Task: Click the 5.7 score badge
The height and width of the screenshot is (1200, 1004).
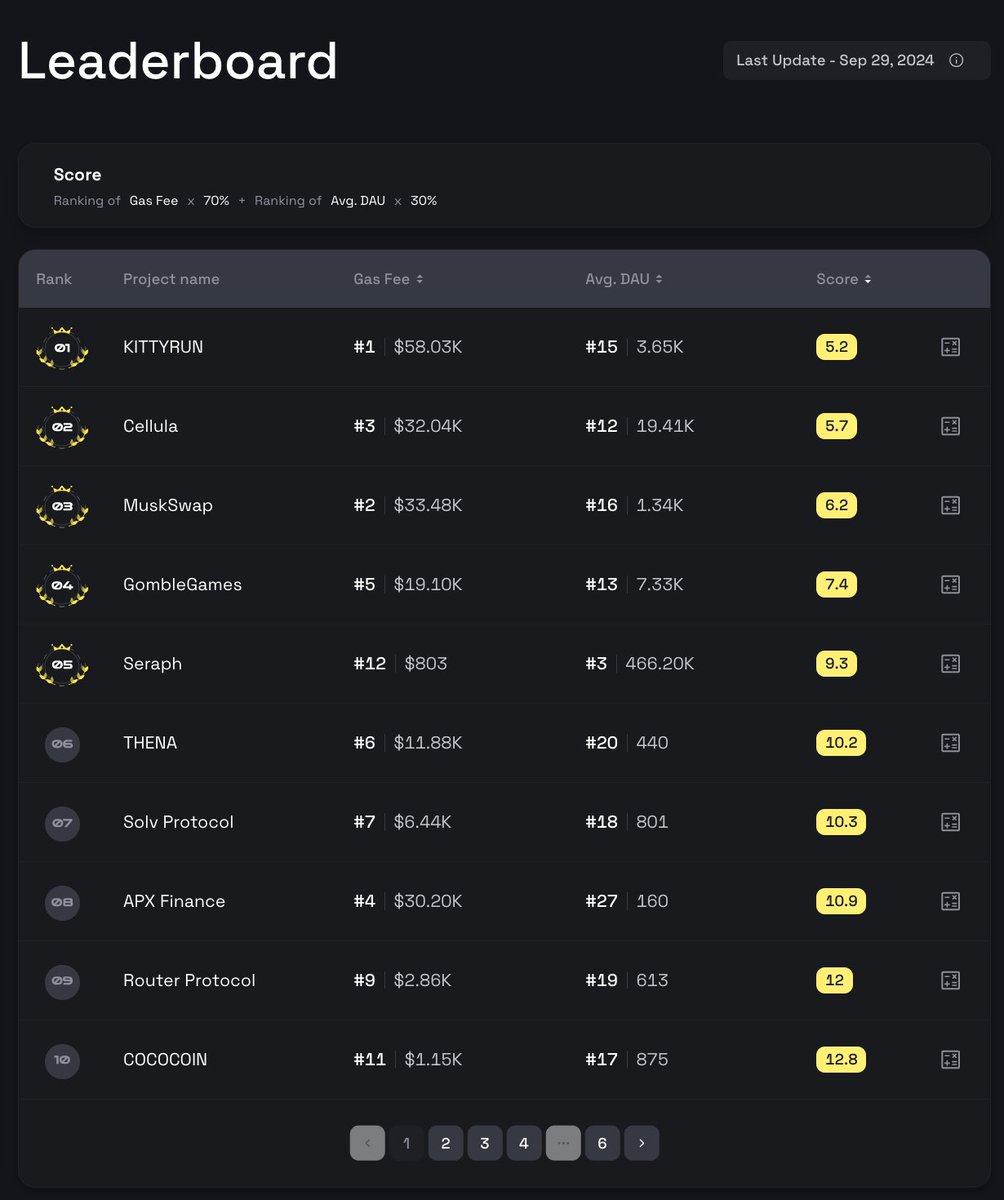Action: (836, 426)
